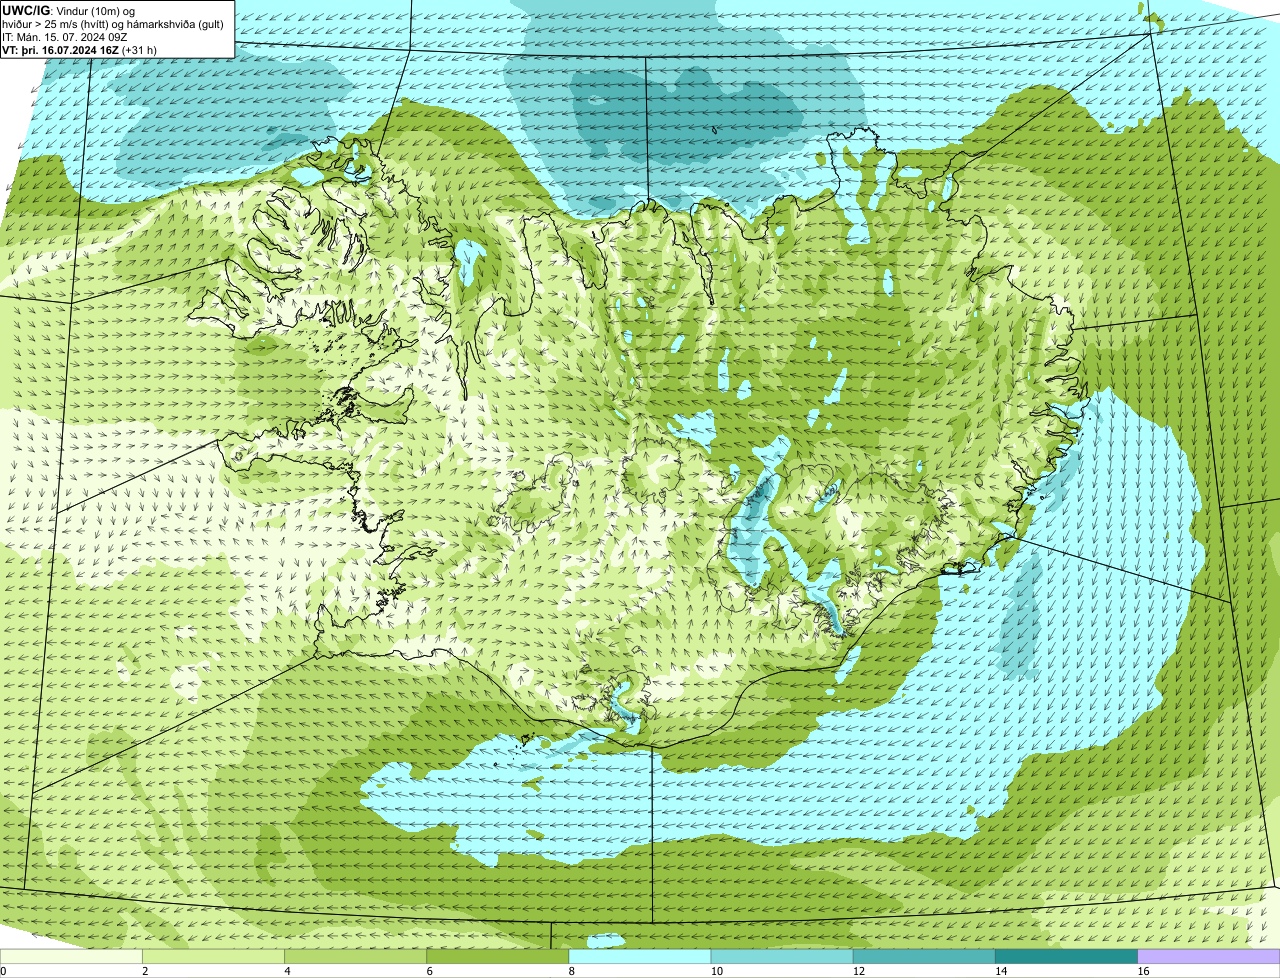The height and width of the screenshot is (978, 1280).
Task: Click the legend label '4'
Action: tap(287, 971)
